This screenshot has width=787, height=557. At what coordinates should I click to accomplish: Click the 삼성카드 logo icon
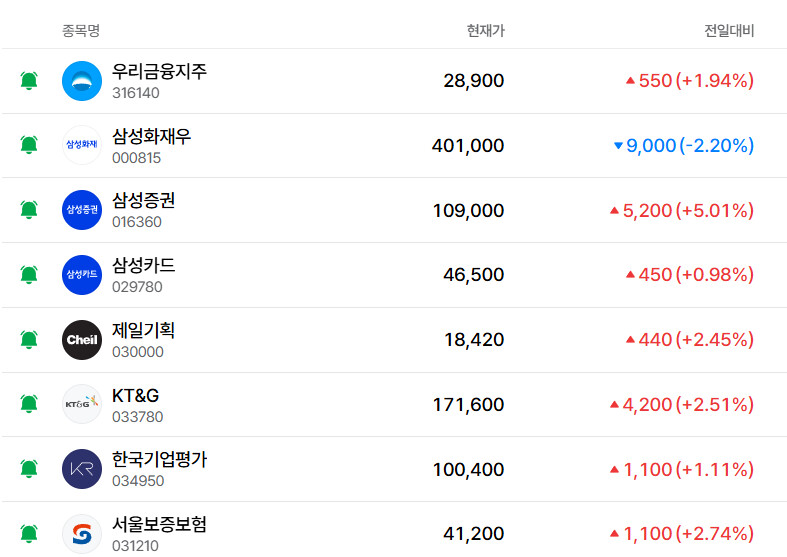(x=82, y=274)
